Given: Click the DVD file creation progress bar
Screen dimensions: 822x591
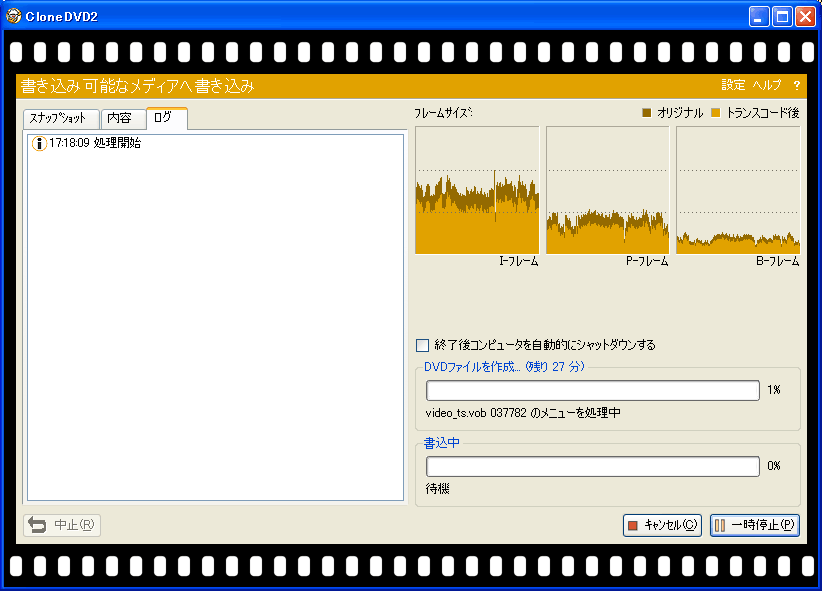Looking at the screenshot, I should click(x=593, y=391).
